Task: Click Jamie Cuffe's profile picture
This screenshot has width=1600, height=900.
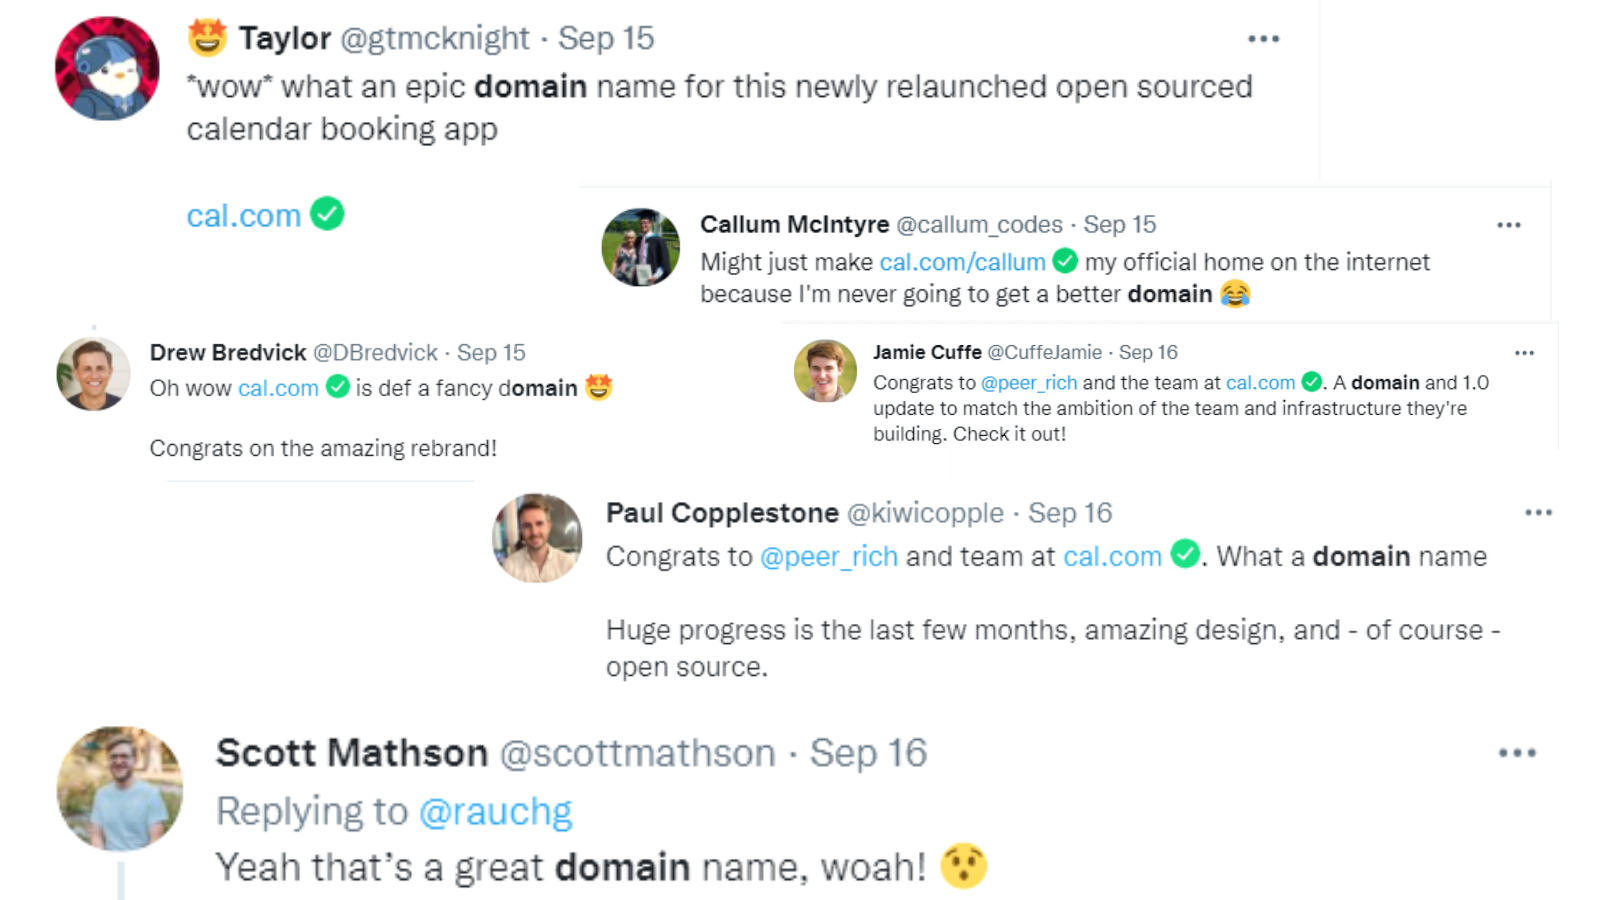Action: point(825,370)
